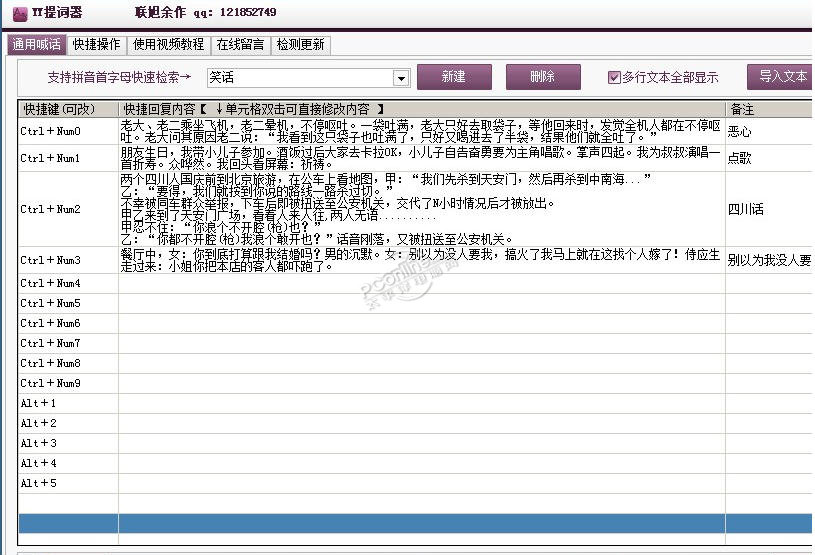This screenshot has width=815, height=555.
Task: Expand the 笑话 category dropdown arrow
Action: click(x=401, y=78)
